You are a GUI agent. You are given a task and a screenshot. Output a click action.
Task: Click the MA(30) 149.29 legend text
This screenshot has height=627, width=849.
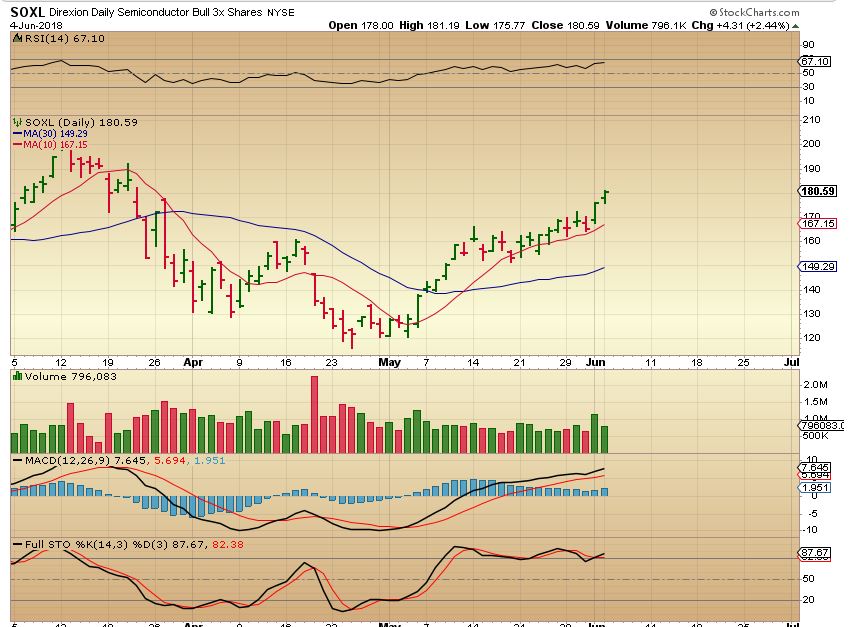(x=55, y=134)
